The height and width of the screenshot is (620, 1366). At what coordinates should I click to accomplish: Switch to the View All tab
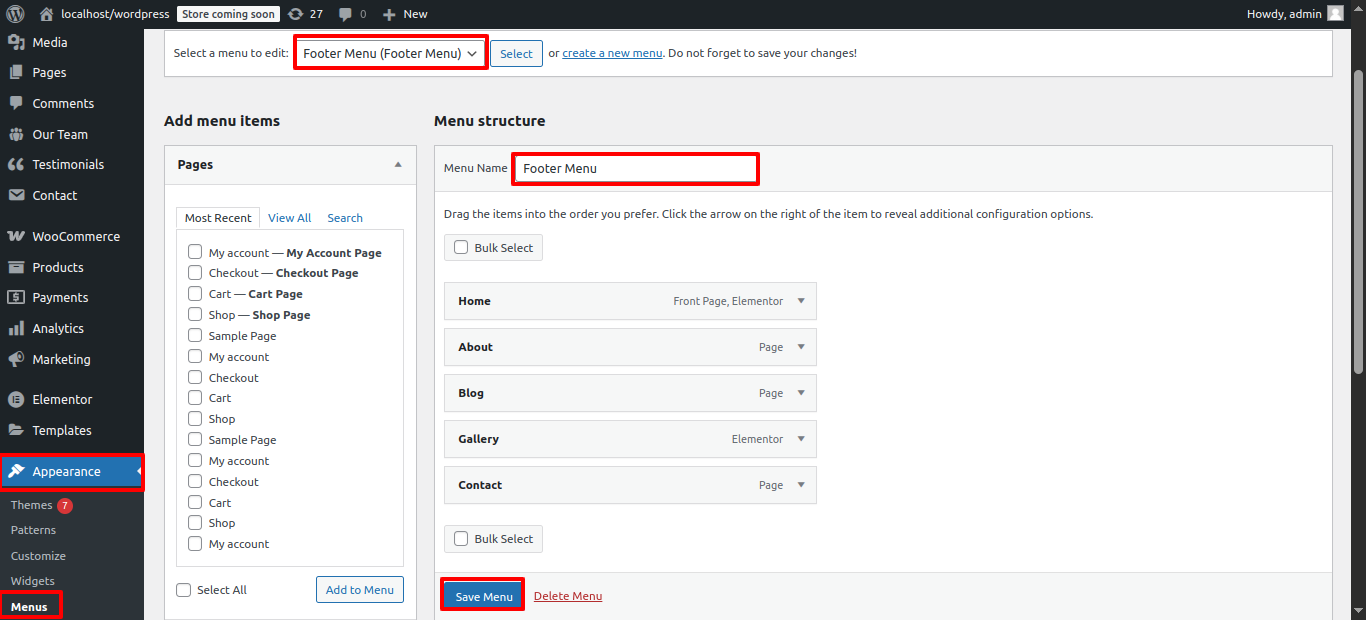click(289, 218)
